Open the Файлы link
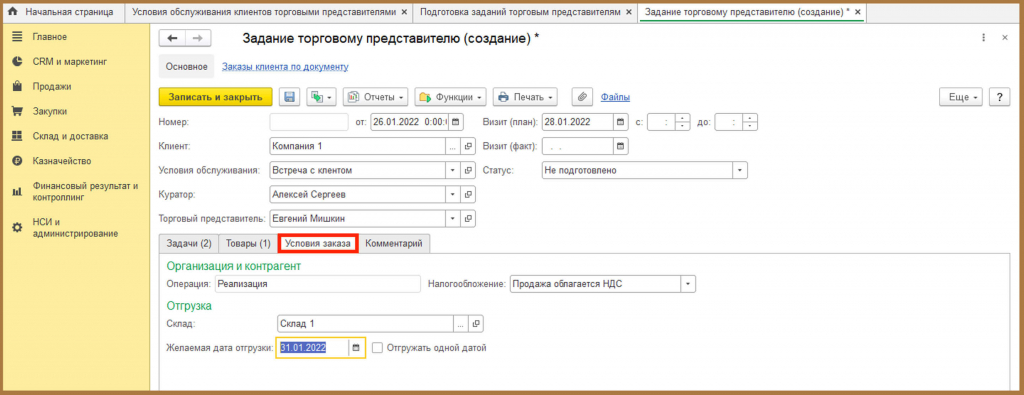The width and height of the screenshot is (1024, 395). coord(615,97)
